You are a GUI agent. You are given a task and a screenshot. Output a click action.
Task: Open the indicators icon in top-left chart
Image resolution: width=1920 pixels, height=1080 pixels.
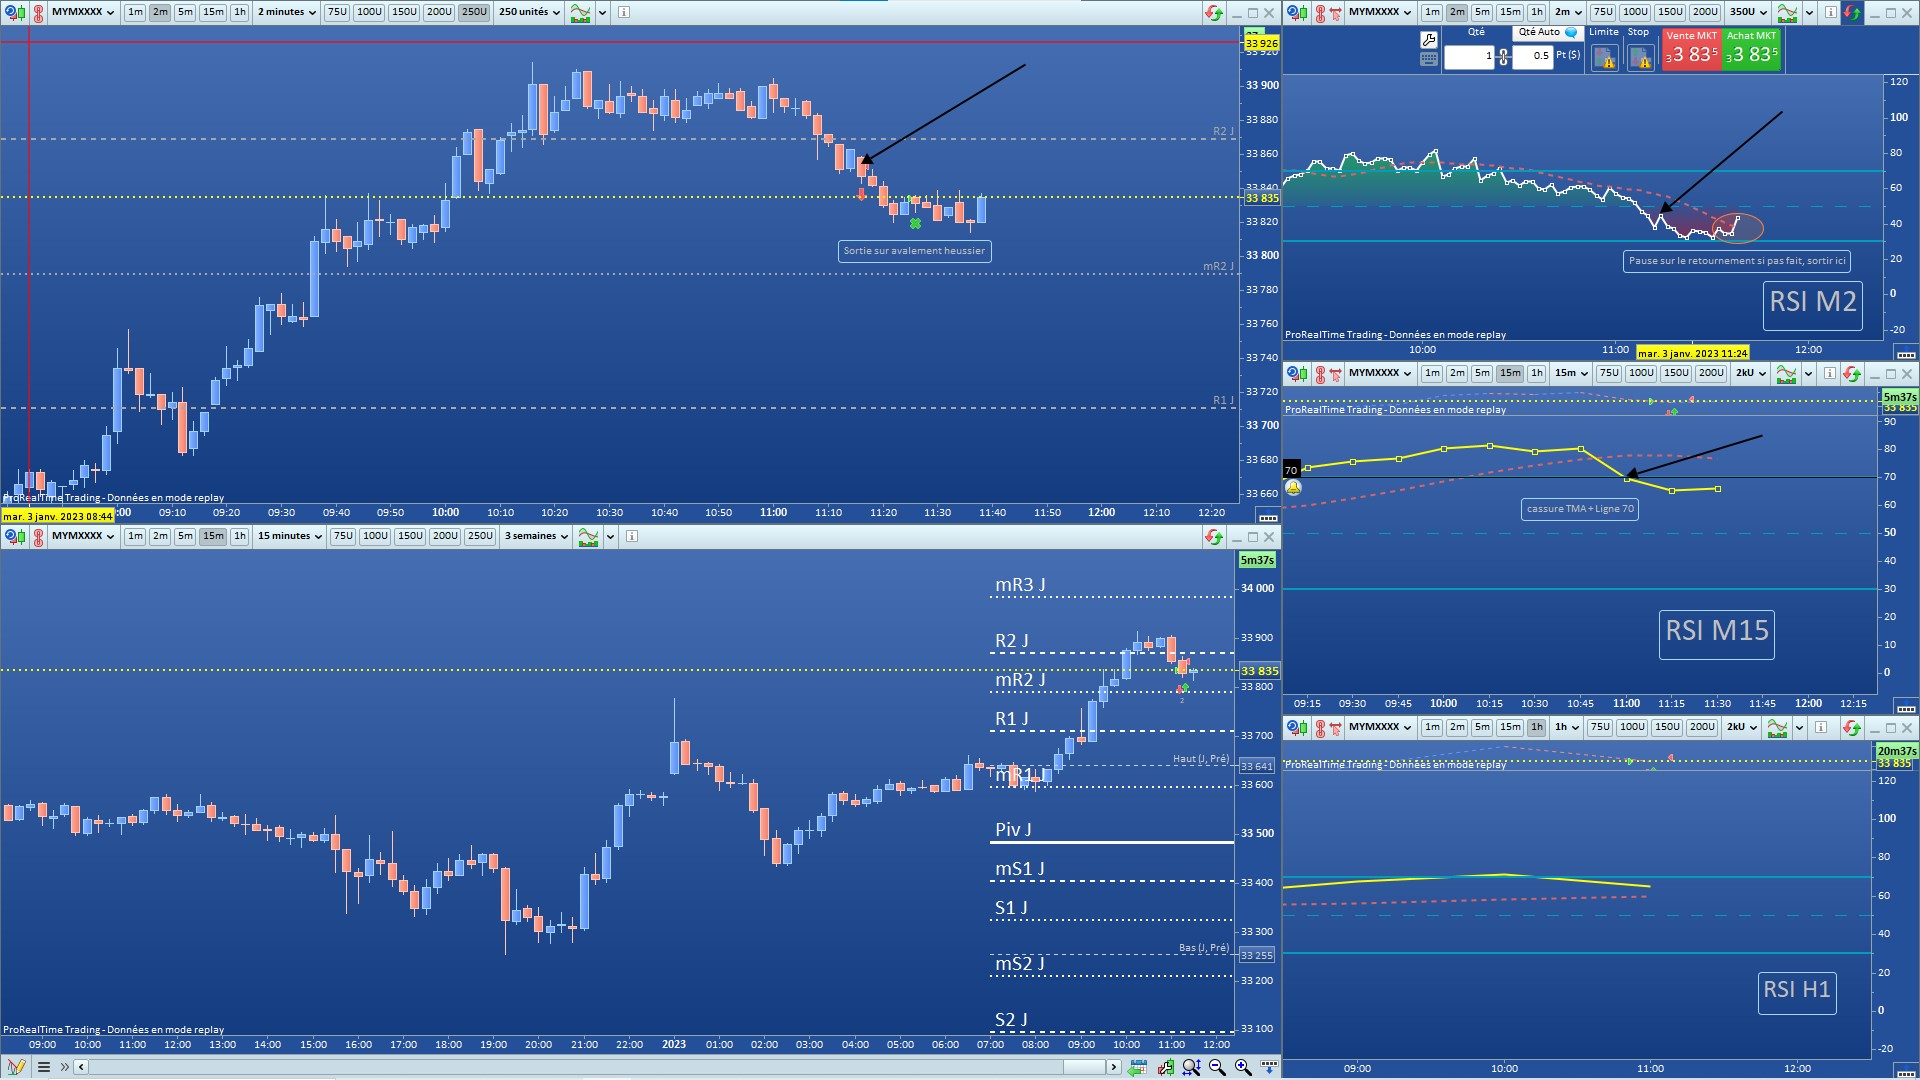click(580, 13)
